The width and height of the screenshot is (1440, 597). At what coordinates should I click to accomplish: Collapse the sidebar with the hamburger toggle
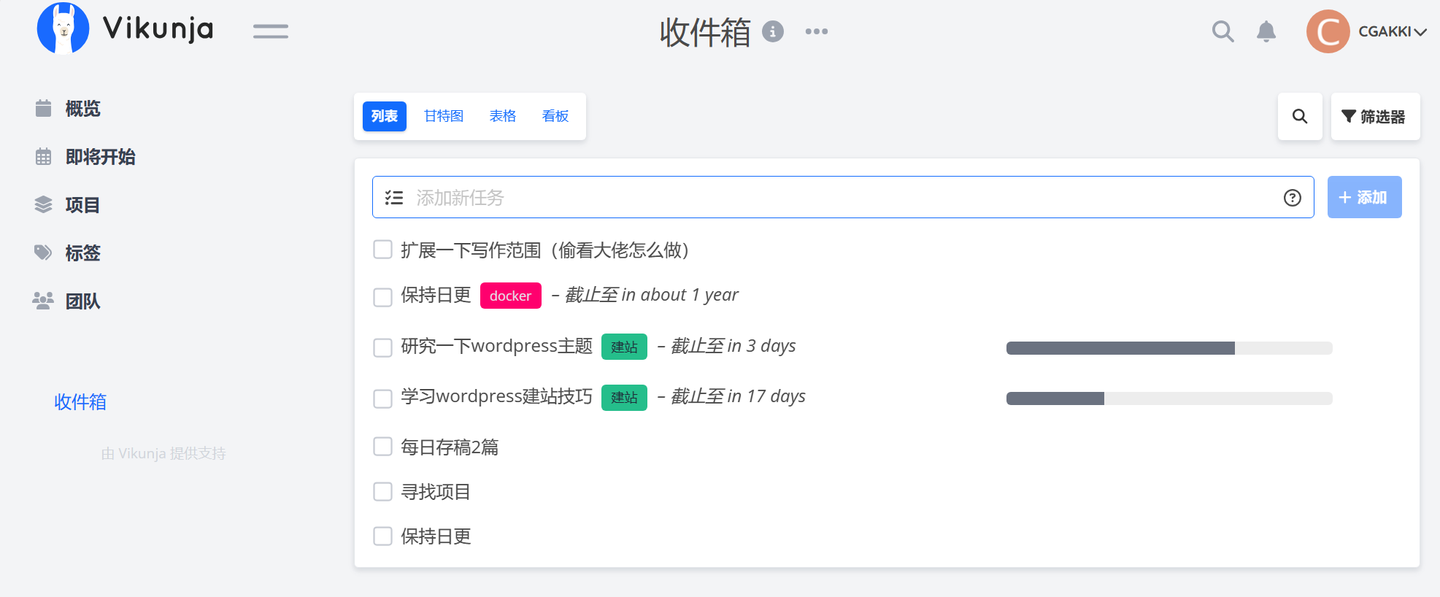[x=270, y=31]
